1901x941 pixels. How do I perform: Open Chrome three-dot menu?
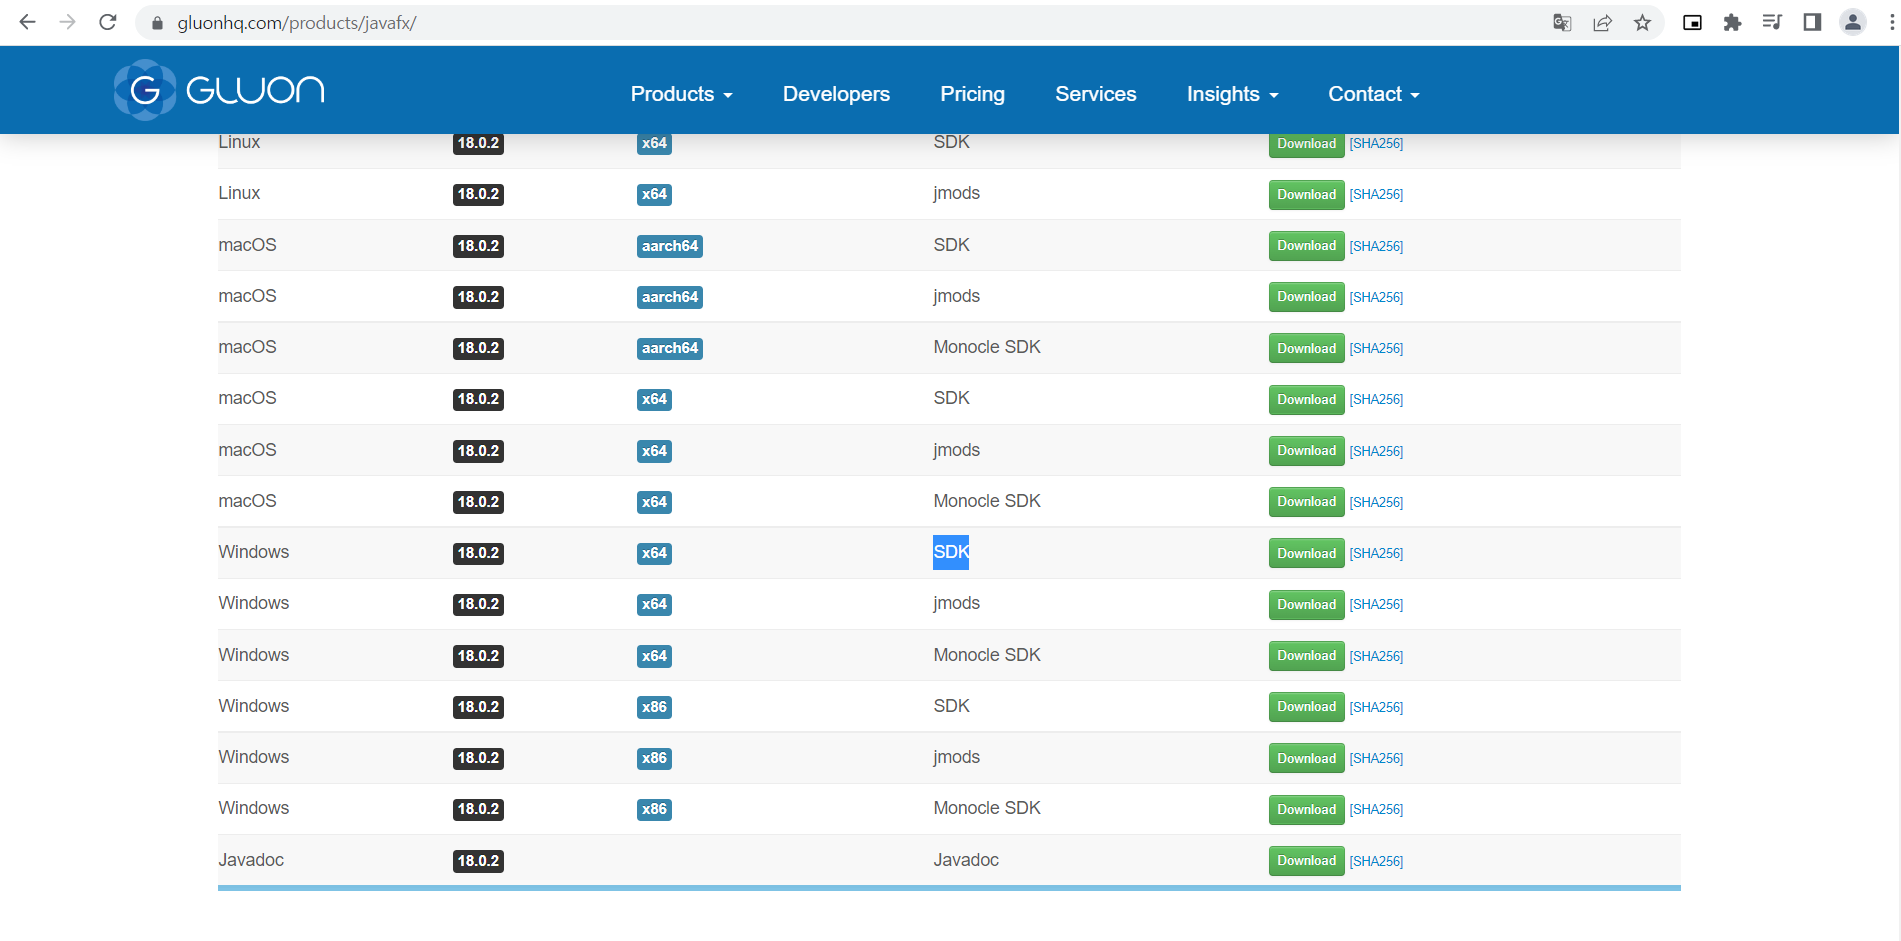1891,23
